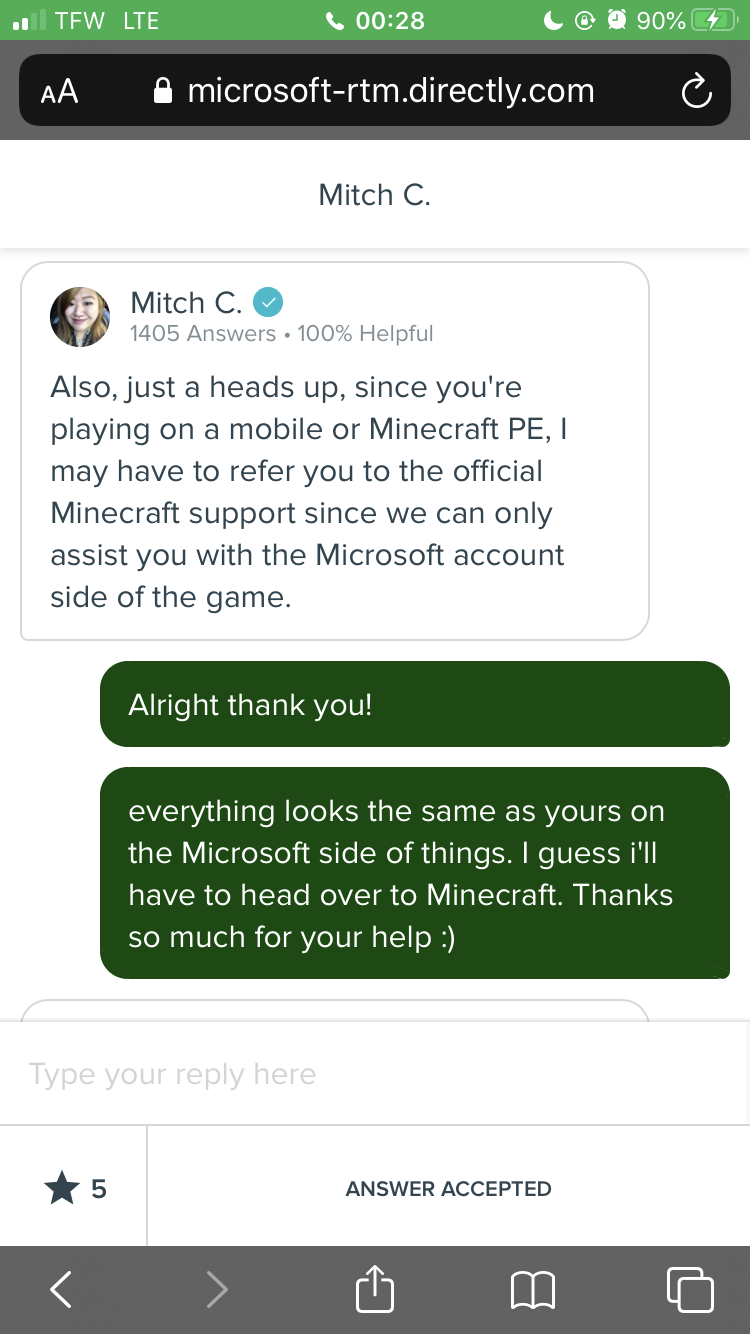Tap the microsoft-rtm.directly.com address bar

[390, 92]
